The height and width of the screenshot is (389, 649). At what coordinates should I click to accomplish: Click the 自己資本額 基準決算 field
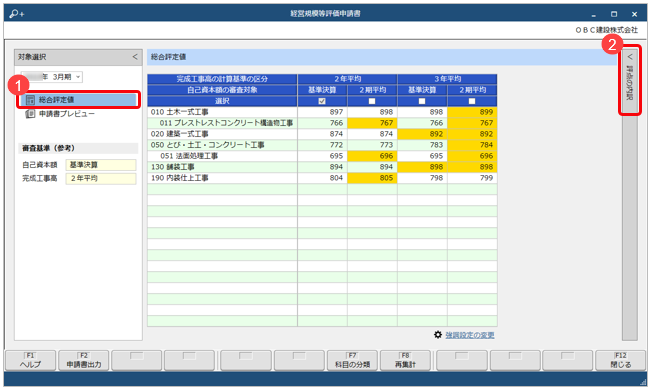pos(101,165)
